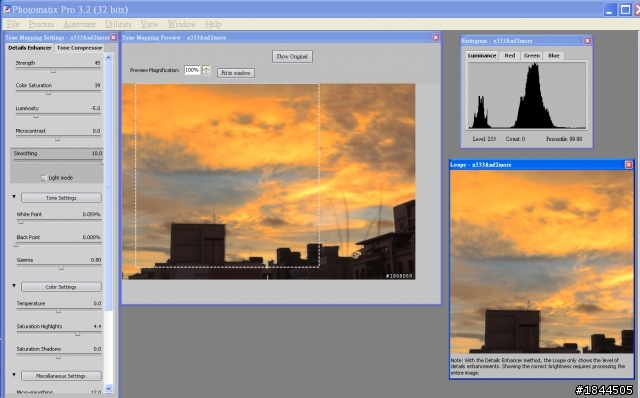Click the Preview Magnification stepper arrows
The height and width of the screenshot is (398, 640).
tap(206, 70)
